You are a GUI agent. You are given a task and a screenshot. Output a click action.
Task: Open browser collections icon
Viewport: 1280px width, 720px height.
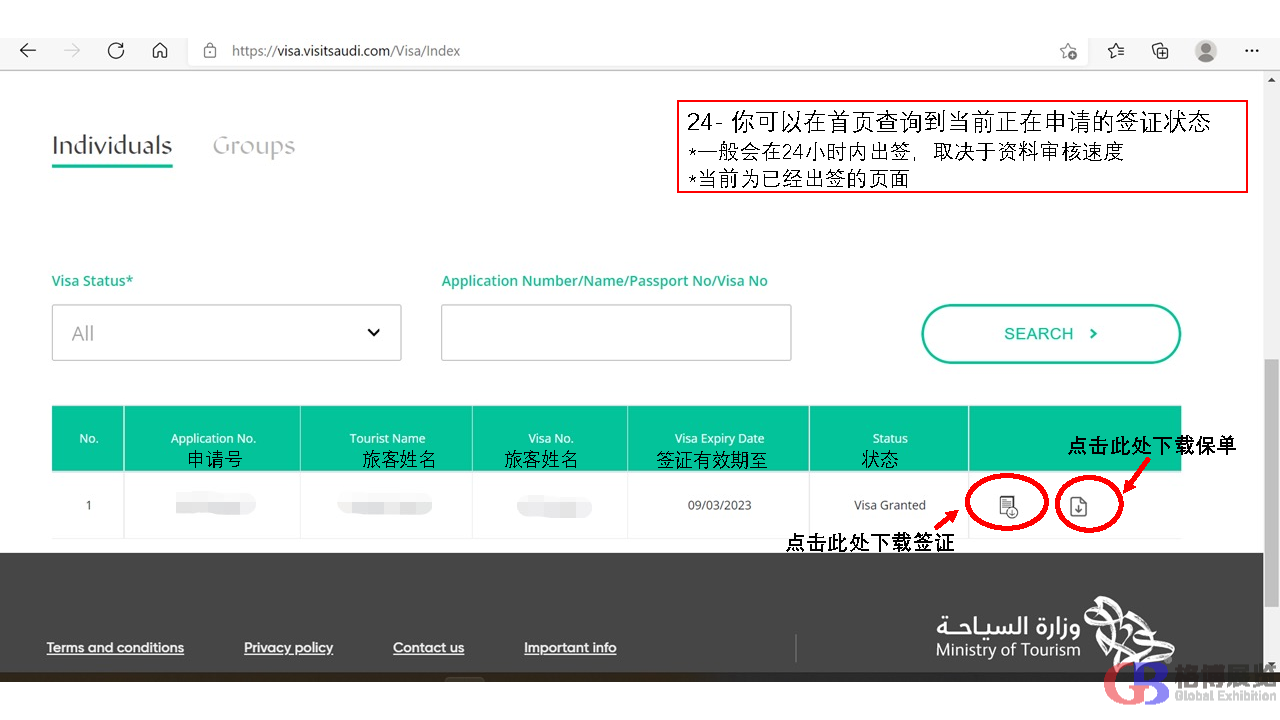[x=1160, y=51]
